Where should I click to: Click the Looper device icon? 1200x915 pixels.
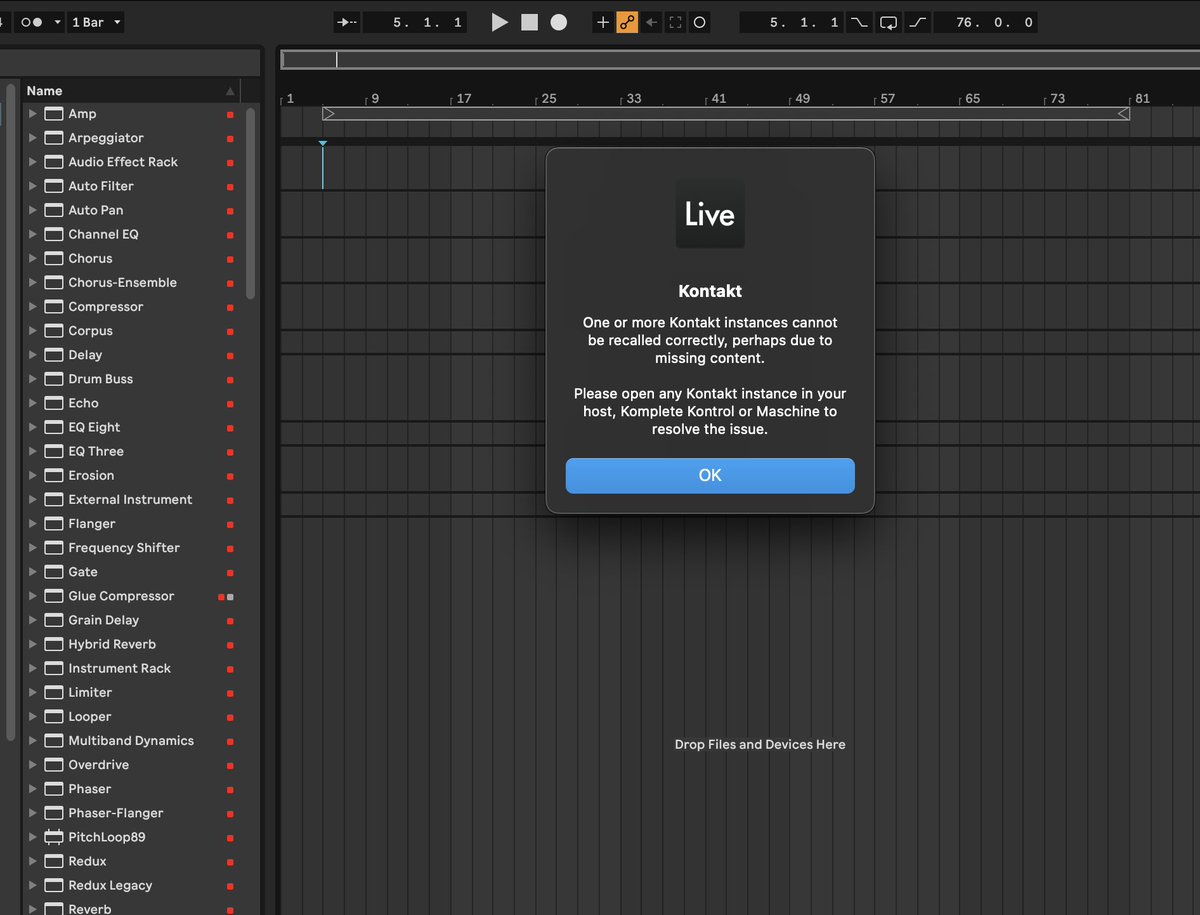(x=54, y=717)
